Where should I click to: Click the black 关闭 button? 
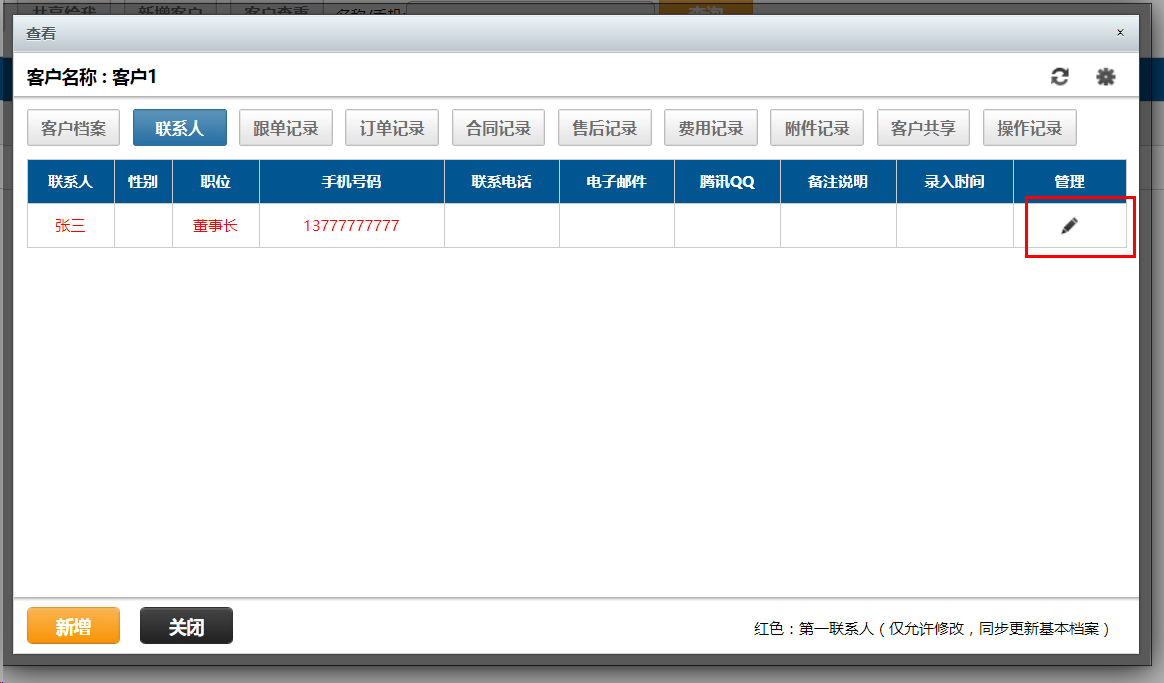coord(186,626)
